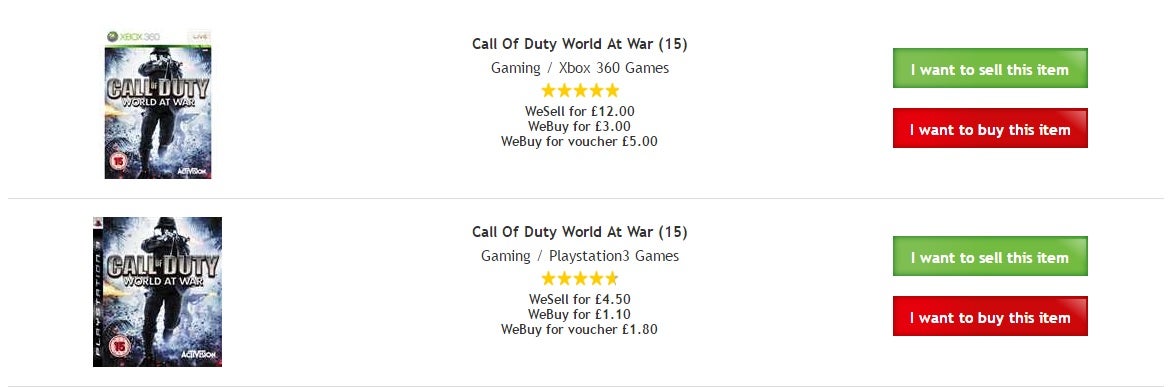Click green sell button for Playstation3 game
The width and height of the screenshot is (1175, 387).
click(990, 256)
